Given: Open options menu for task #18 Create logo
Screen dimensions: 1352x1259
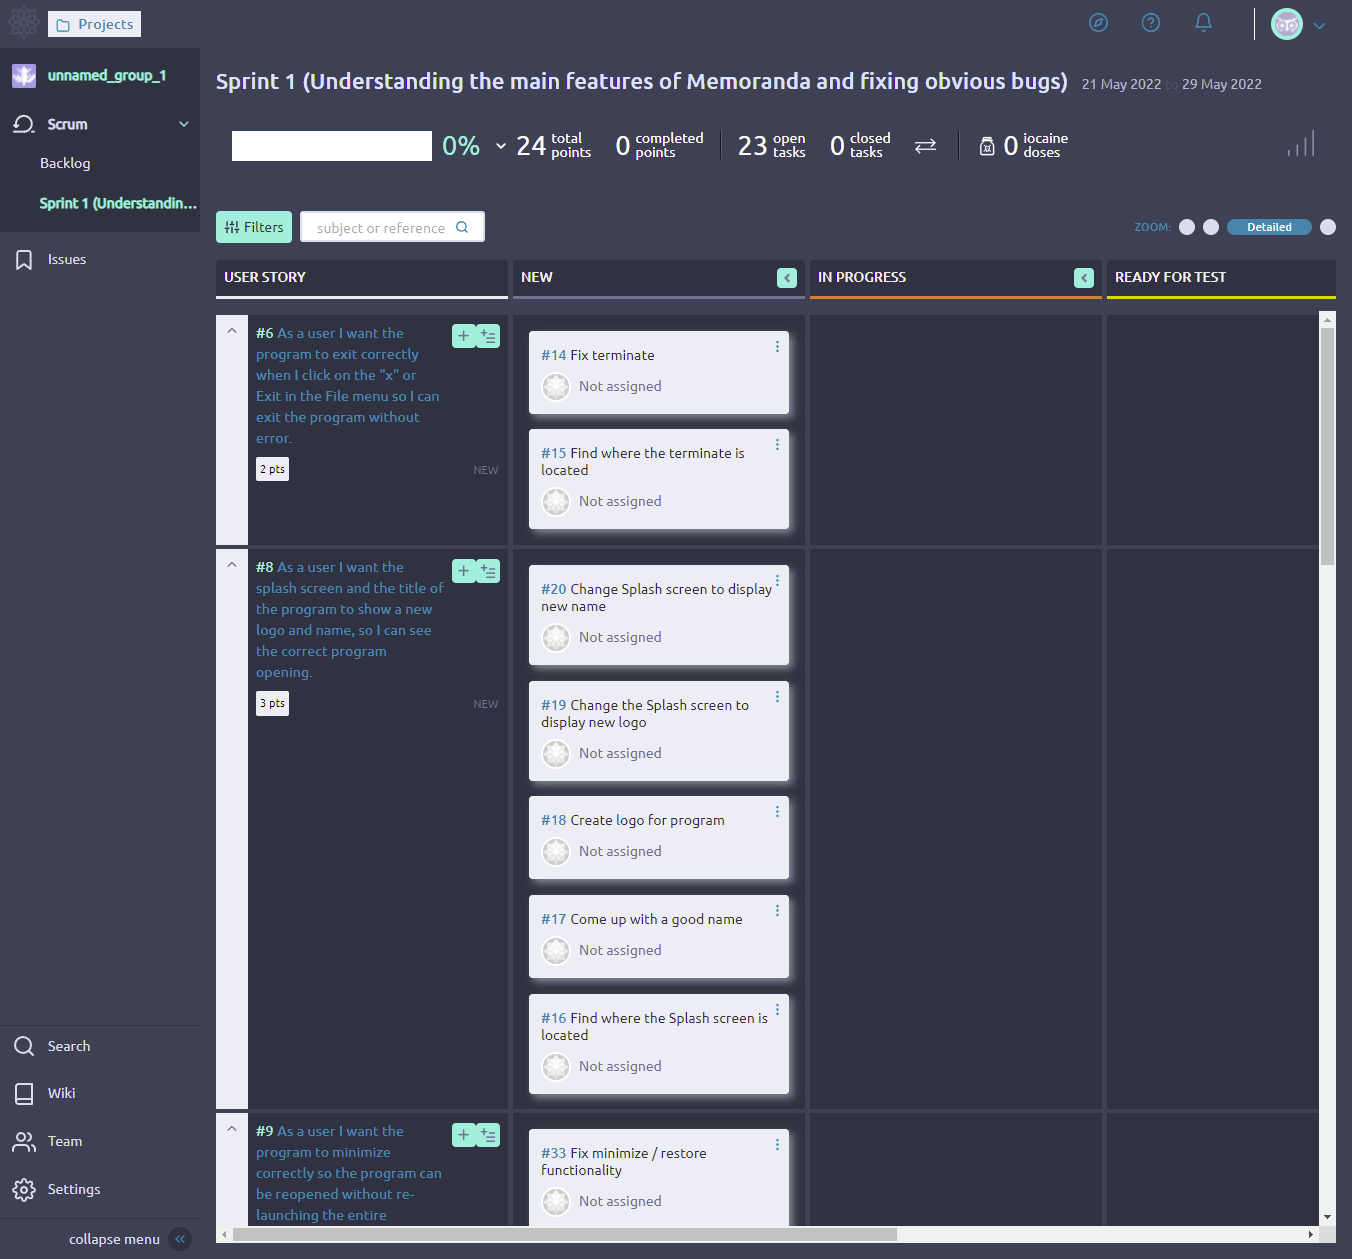Looking at the screenshot, I should click(x=777, y=811).
